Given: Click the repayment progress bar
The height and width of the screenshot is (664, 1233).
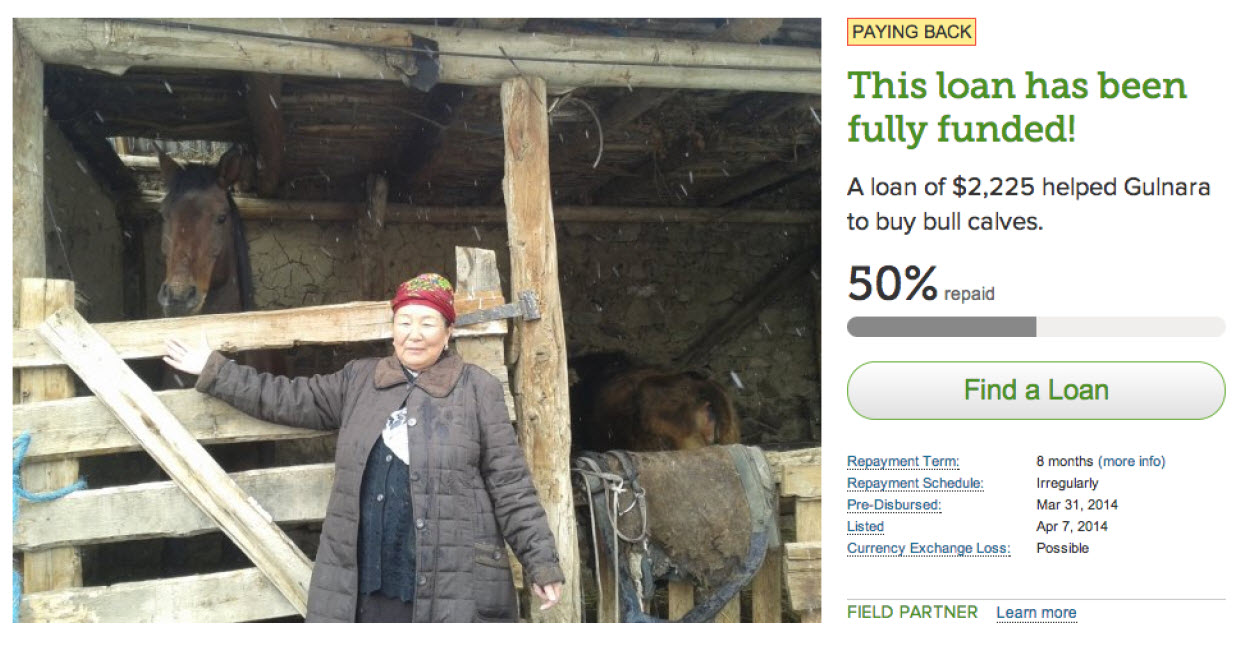Looking at the screenshot, I should 1035,327.
